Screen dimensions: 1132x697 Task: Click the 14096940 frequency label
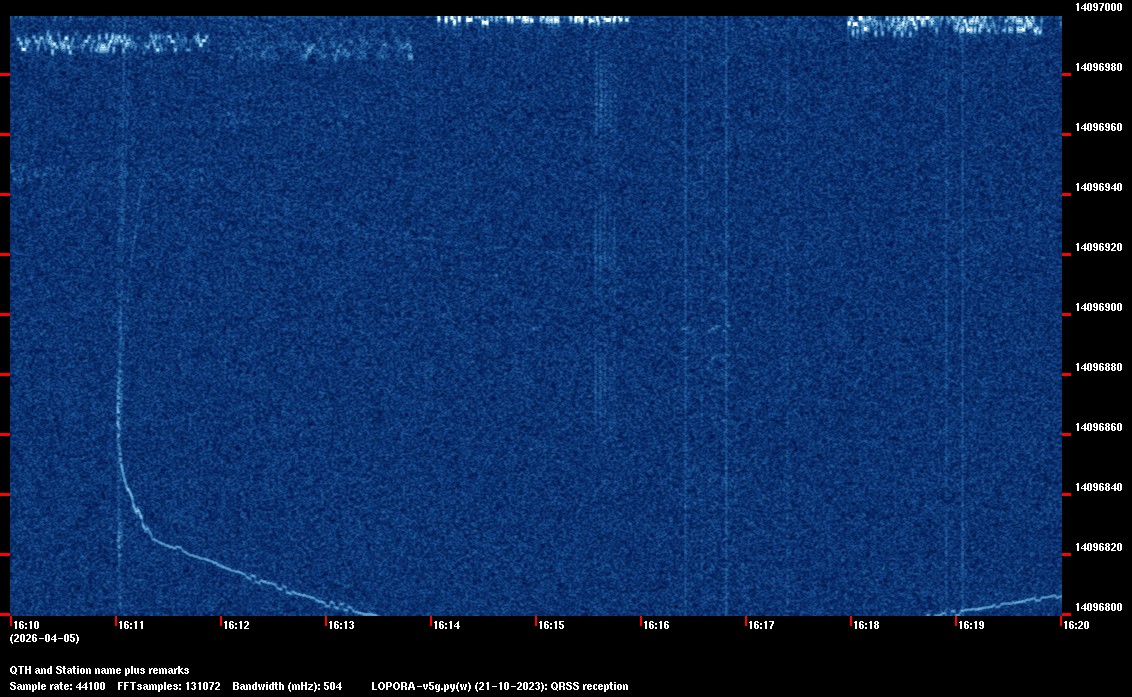(x=1098, y=187)
